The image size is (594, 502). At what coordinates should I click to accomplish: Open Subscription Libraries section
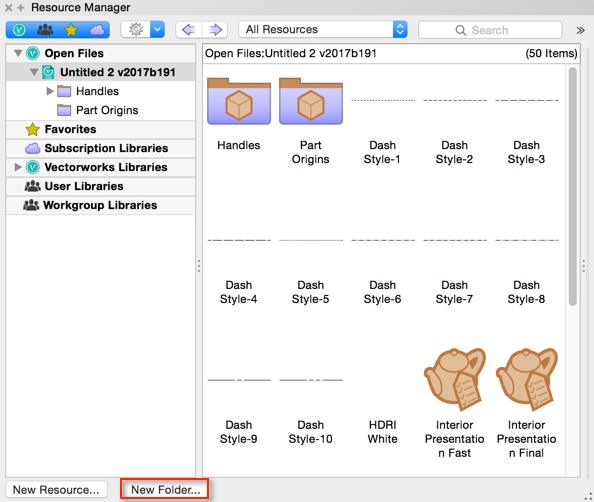pyautogui.click(x=106, y=148)
